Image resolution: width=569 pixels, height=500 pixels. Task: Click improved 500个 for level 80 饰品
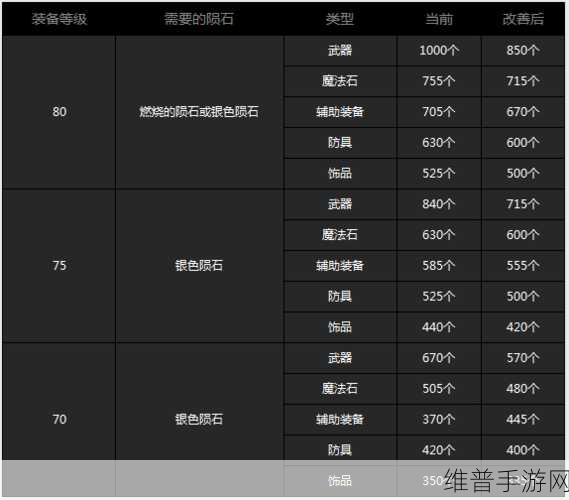[x=523, y=173]
